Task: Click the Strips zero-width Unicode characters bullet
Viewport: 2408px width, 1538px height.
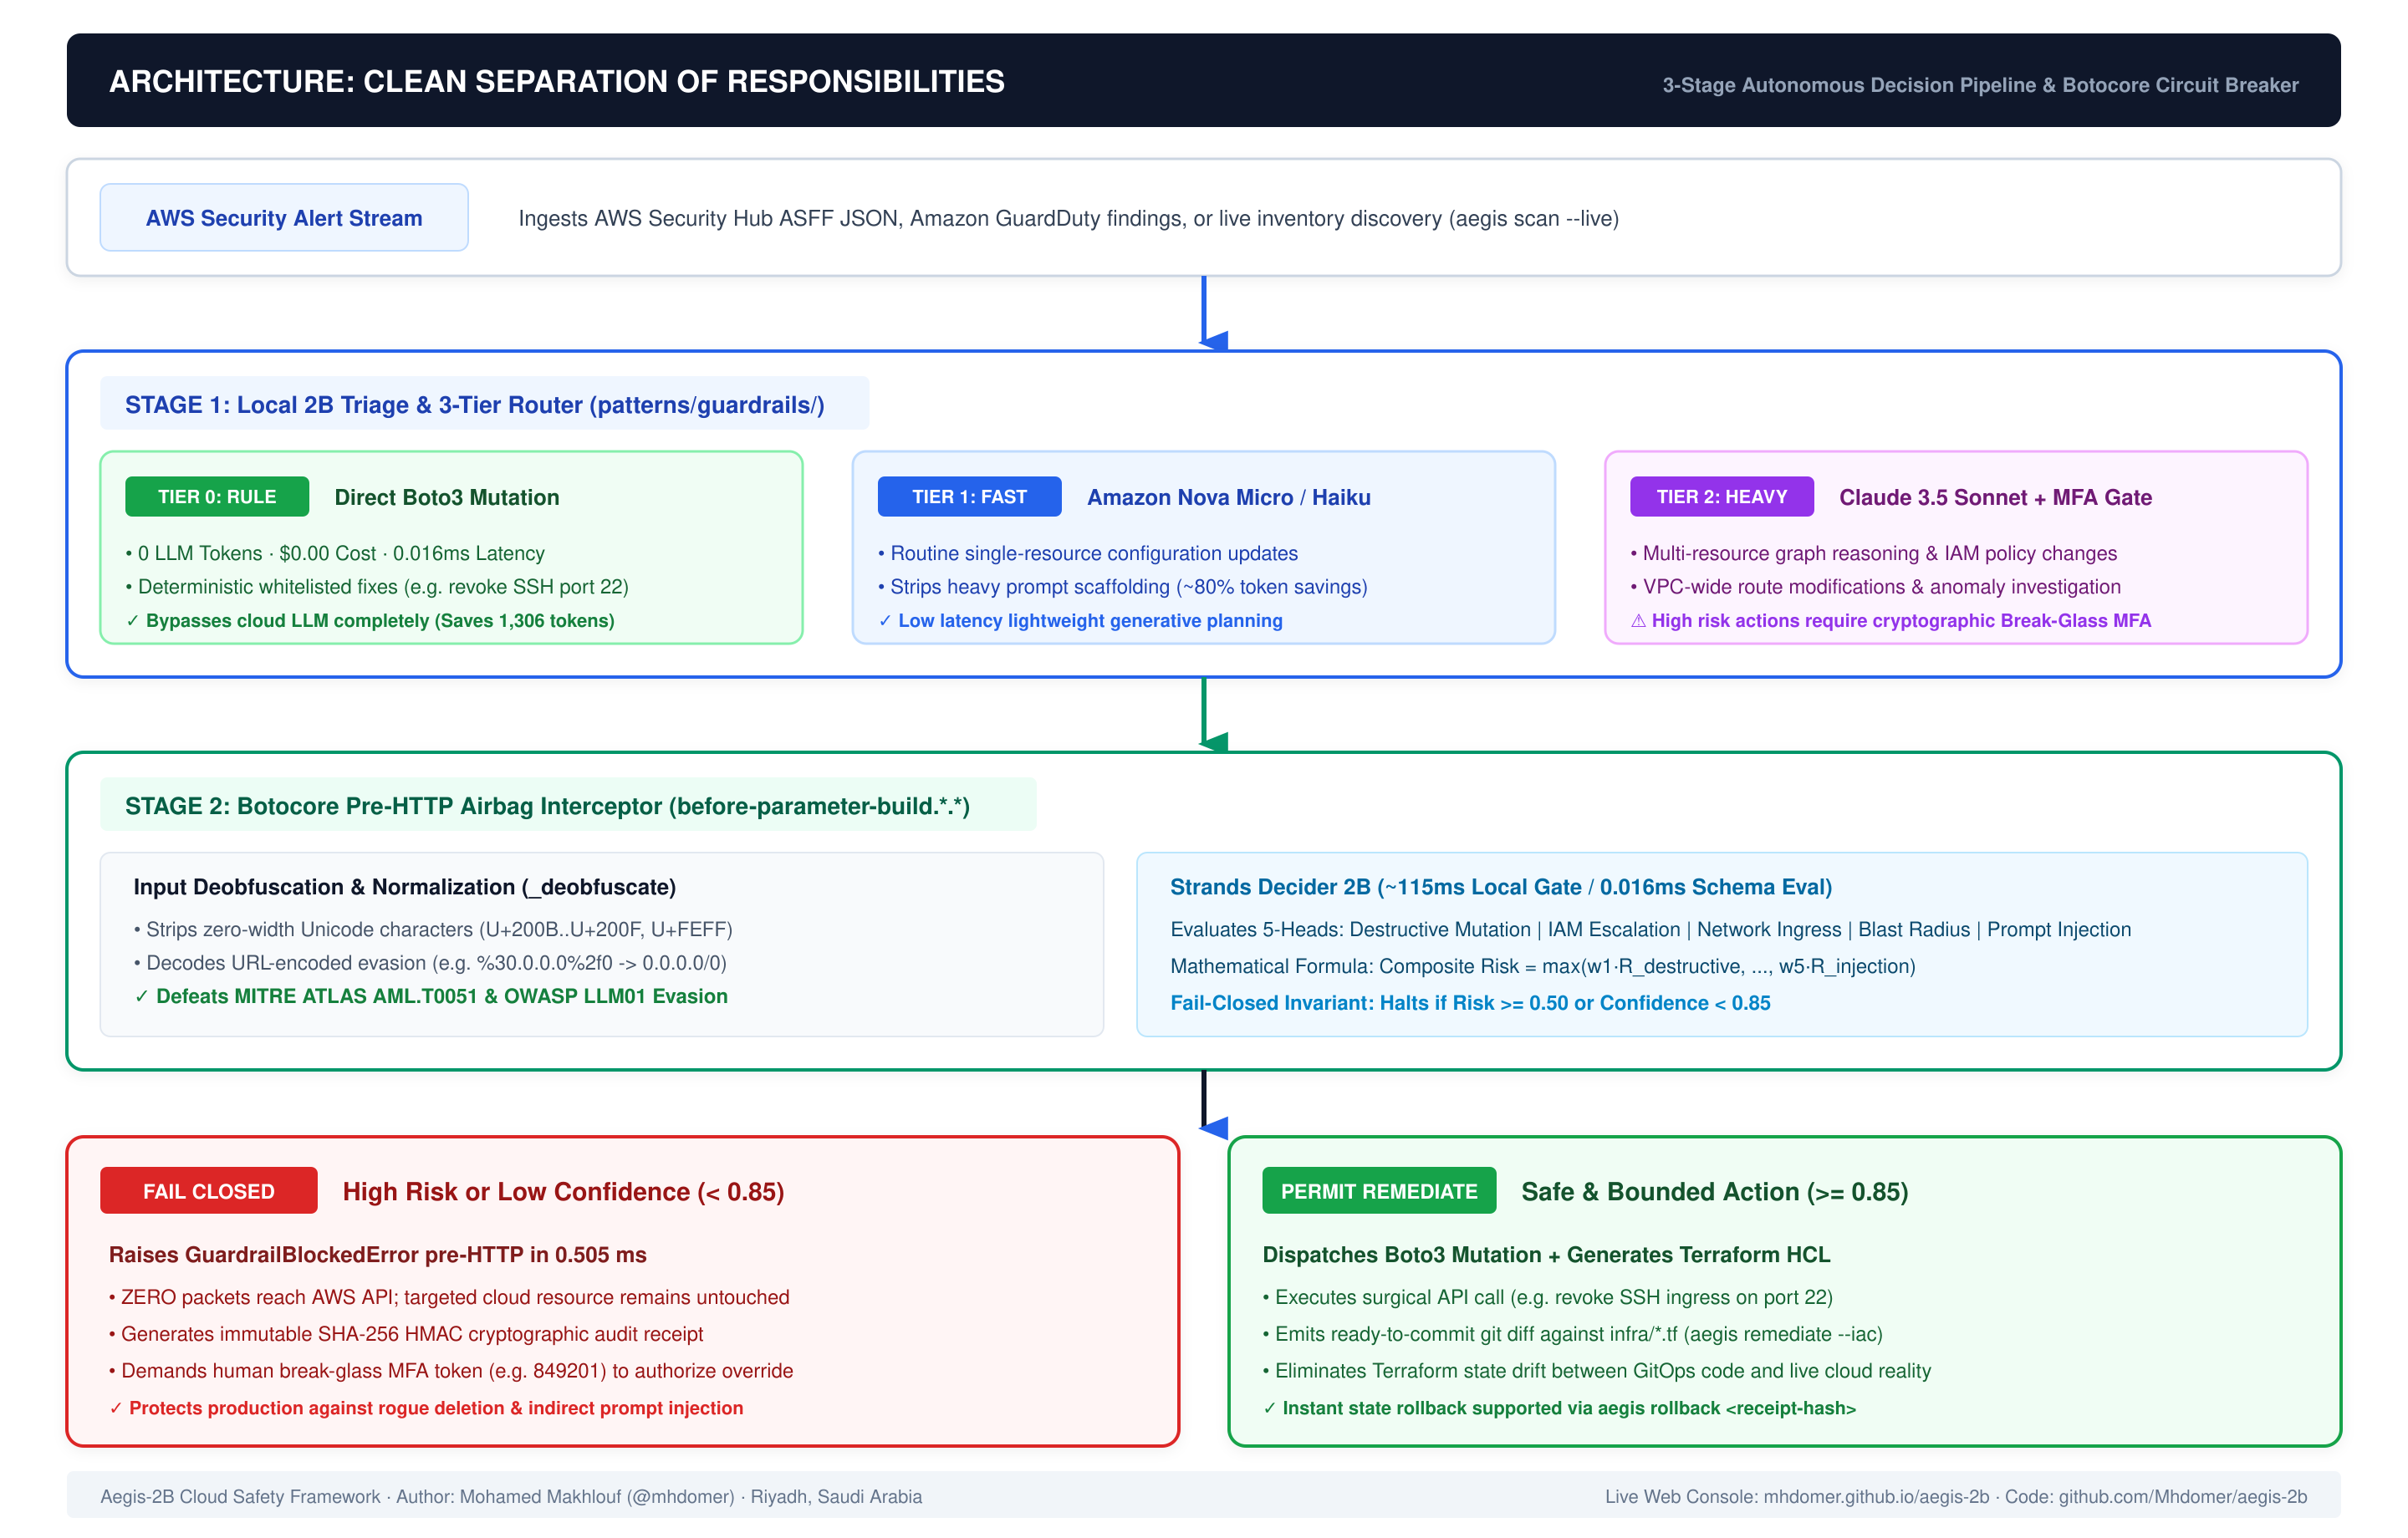Action: pyautogui.click(x=433, y=929)
